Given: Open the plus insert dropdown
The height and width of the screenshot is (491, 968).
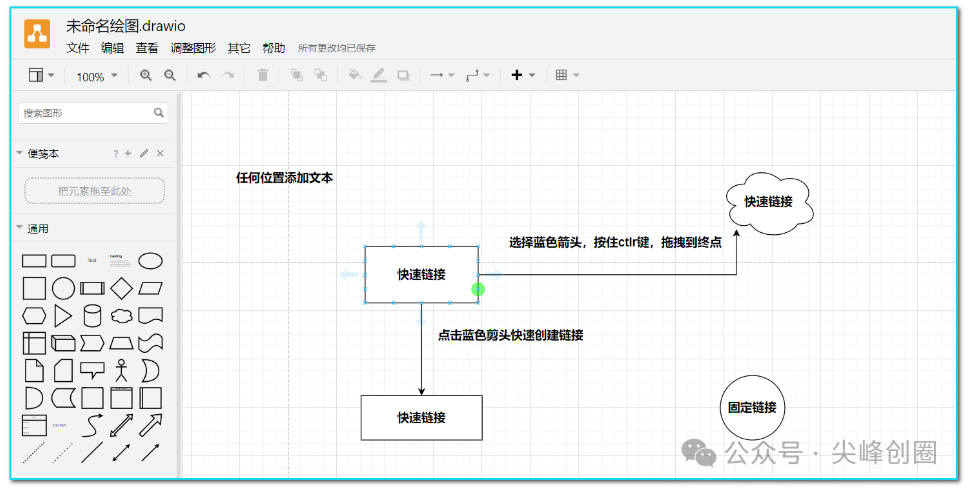Looking at the screenshot, I should click(x=523, y=75).
